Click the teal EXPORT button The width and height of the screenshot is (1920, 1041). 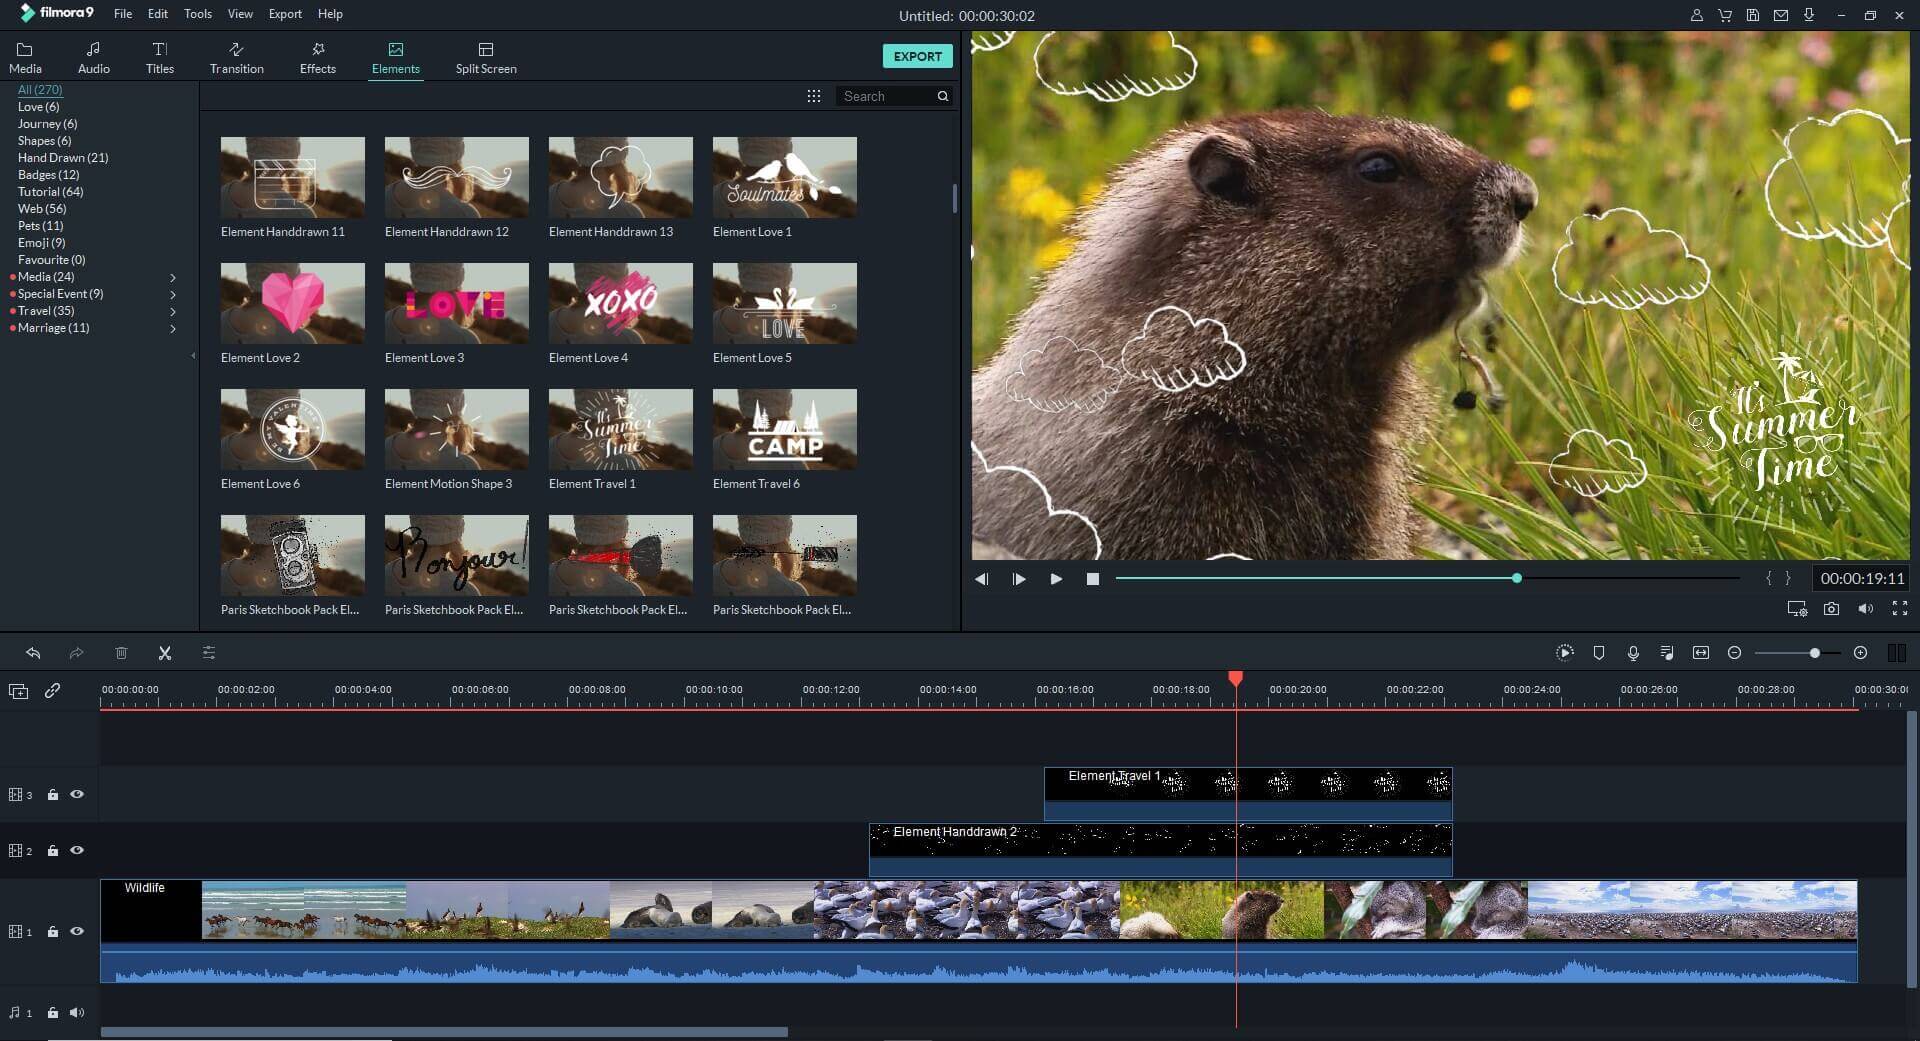coord(917,56)
